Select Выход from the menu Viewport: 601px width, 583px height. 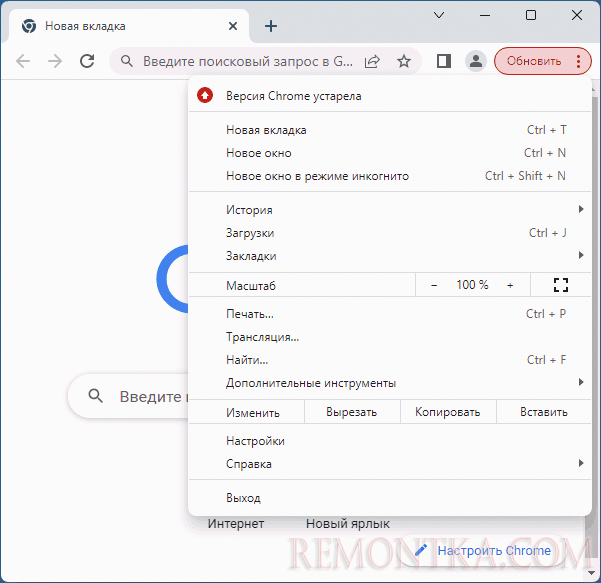(390, 498)
